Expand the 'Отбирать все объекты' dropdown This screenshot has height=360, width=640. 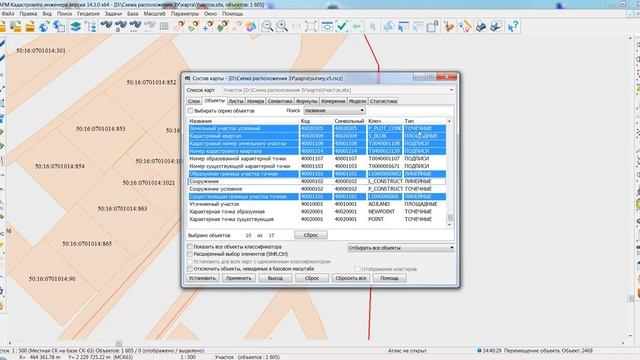click(x=401, y=248)
